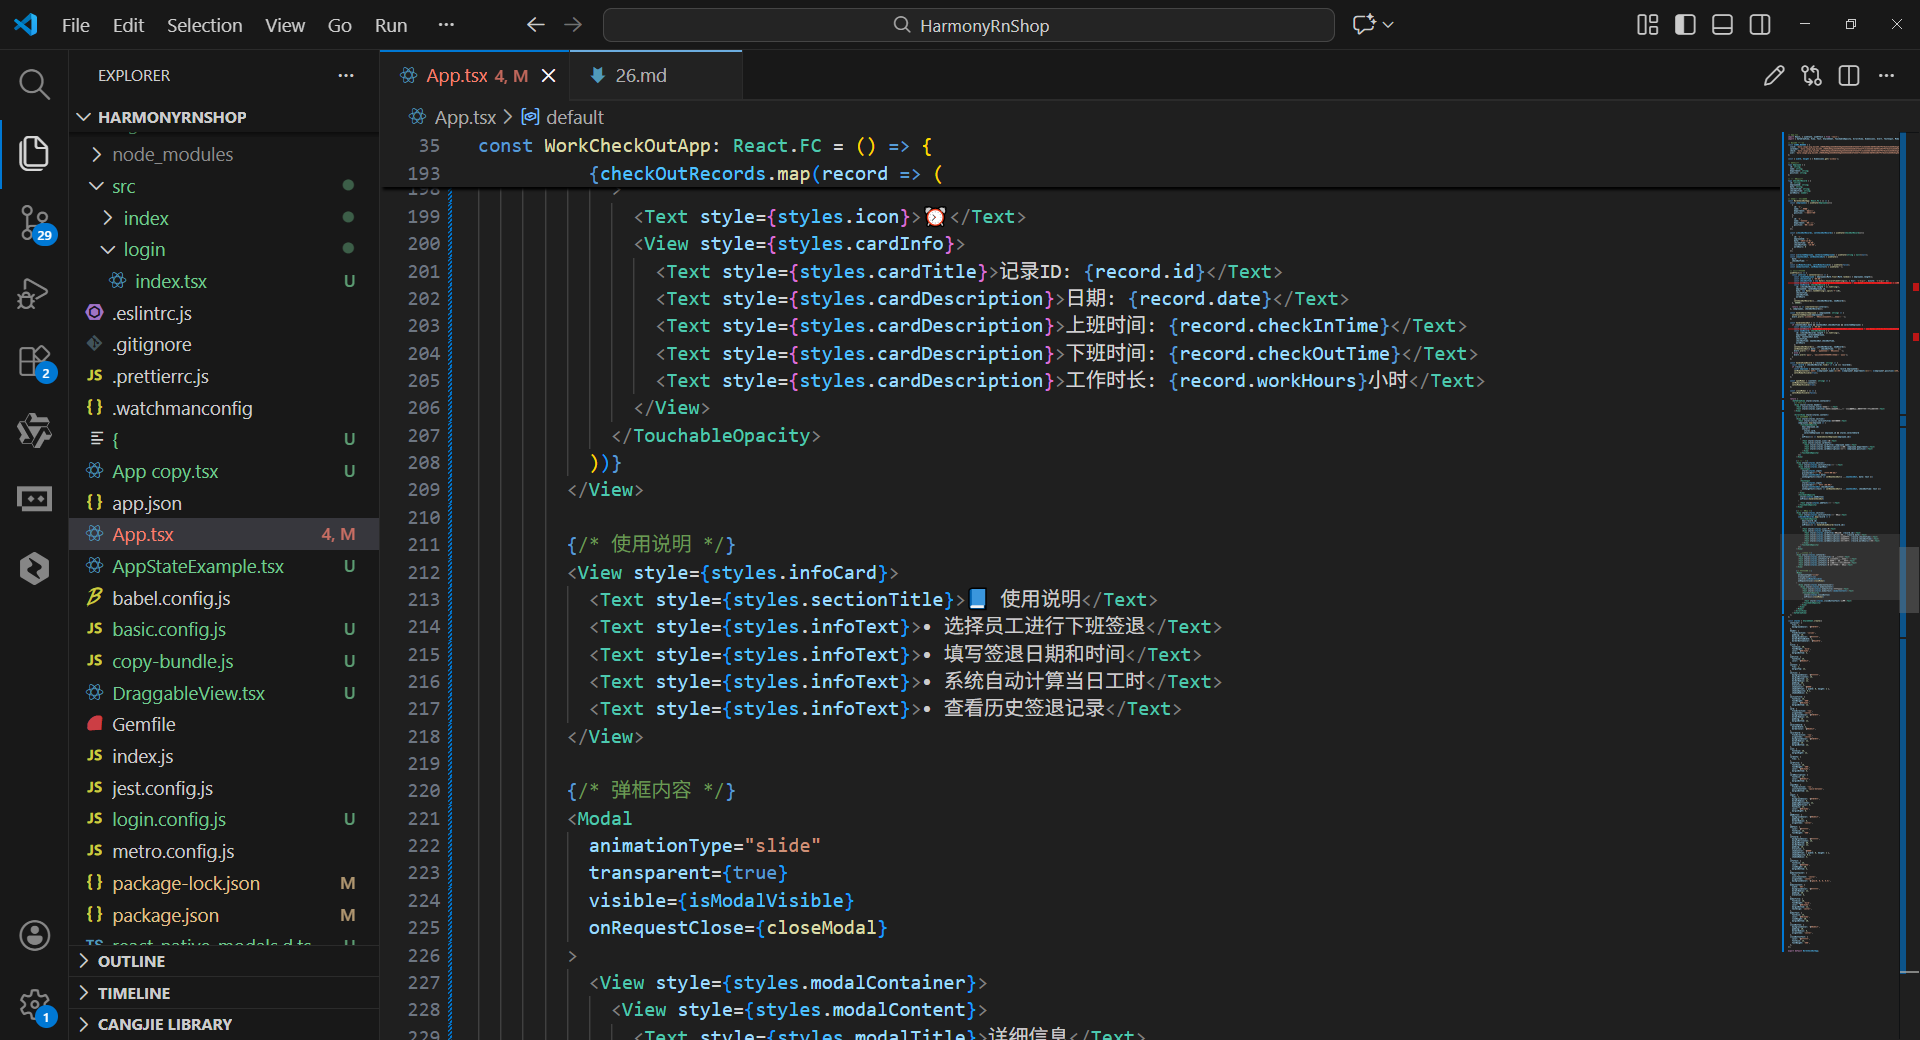Open the Go menu
1920x1040 pixels.
click(340, 25)
